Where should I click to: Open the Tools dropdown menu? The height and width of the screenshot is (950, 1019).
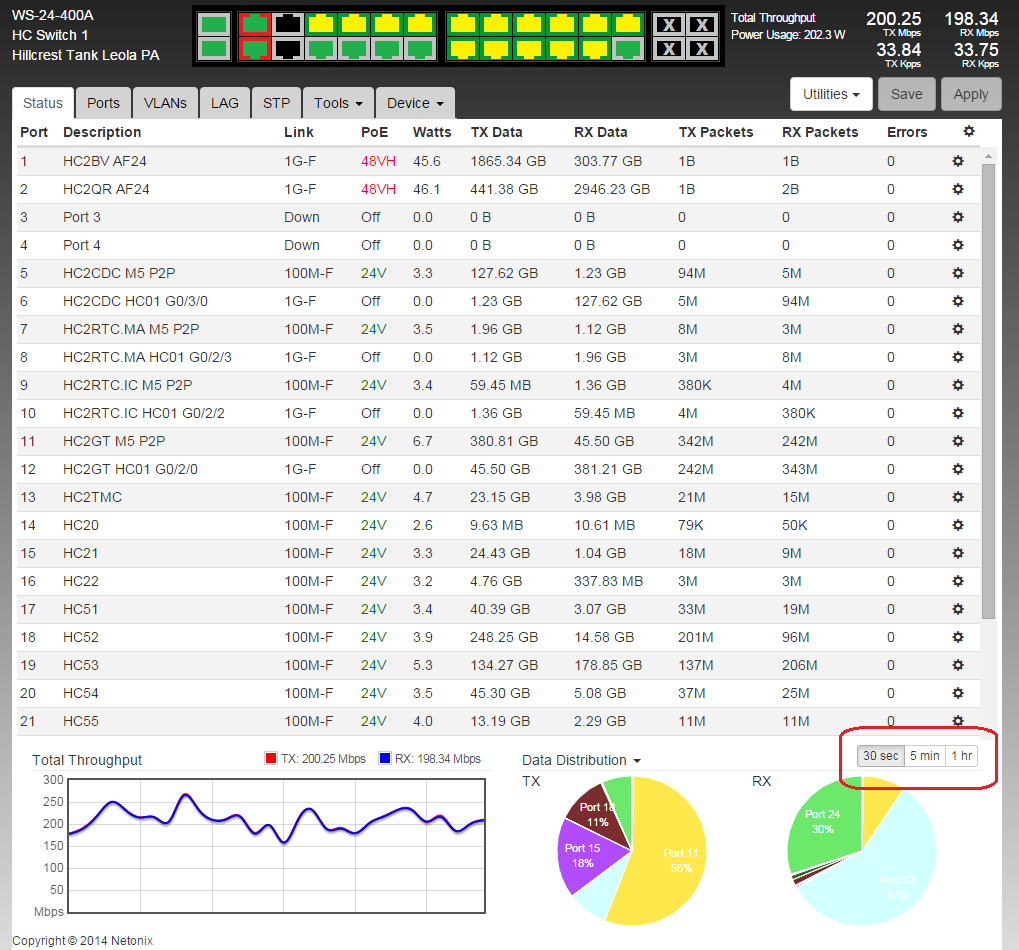click(x=338, y=103)
